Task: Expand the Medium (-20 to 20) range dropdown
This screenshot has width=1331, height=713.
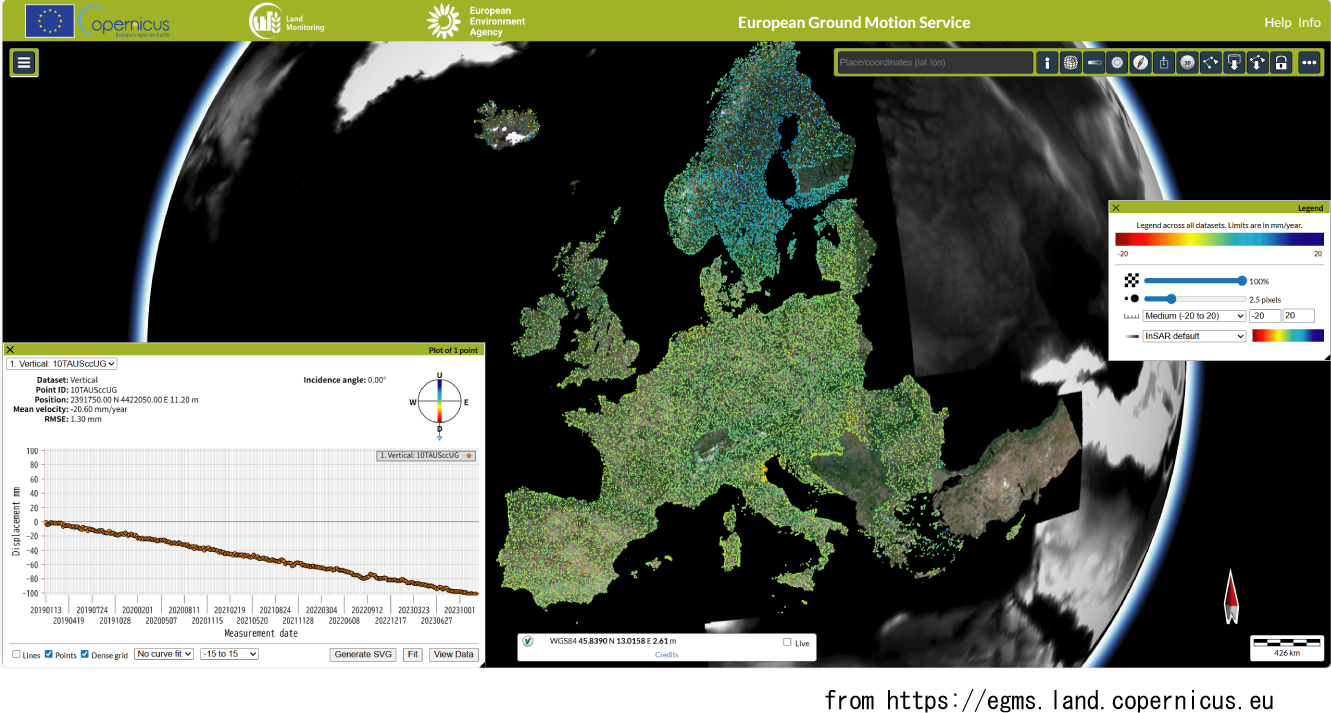Action: [1194, 316]
